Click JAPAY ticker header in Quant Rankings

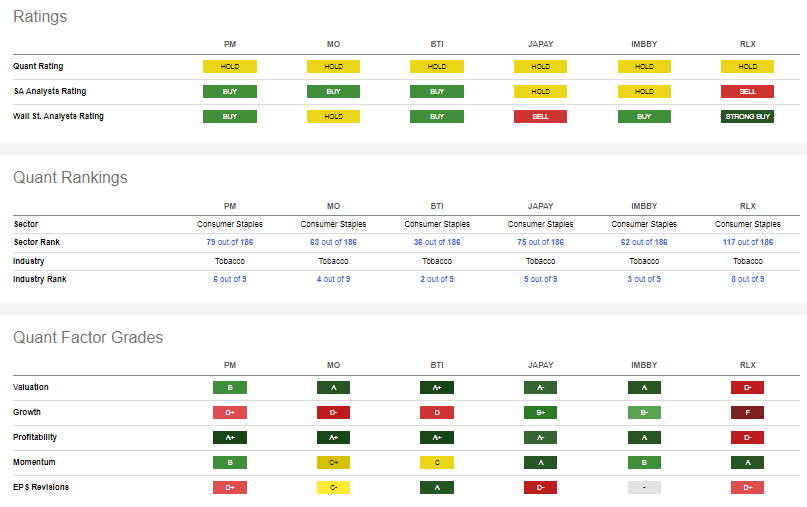pos(540,206)
